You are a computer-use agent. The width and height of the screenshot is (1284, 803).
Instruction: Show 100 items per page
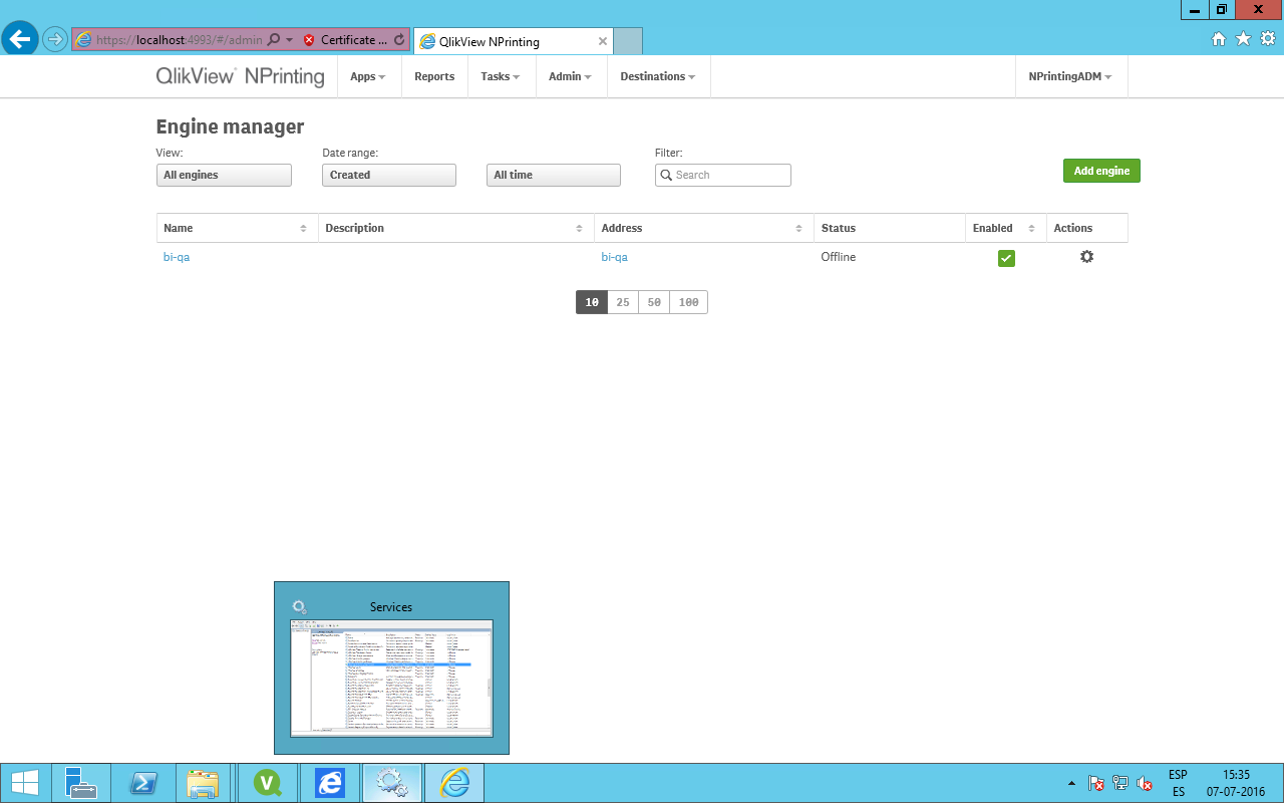[689, 302]
